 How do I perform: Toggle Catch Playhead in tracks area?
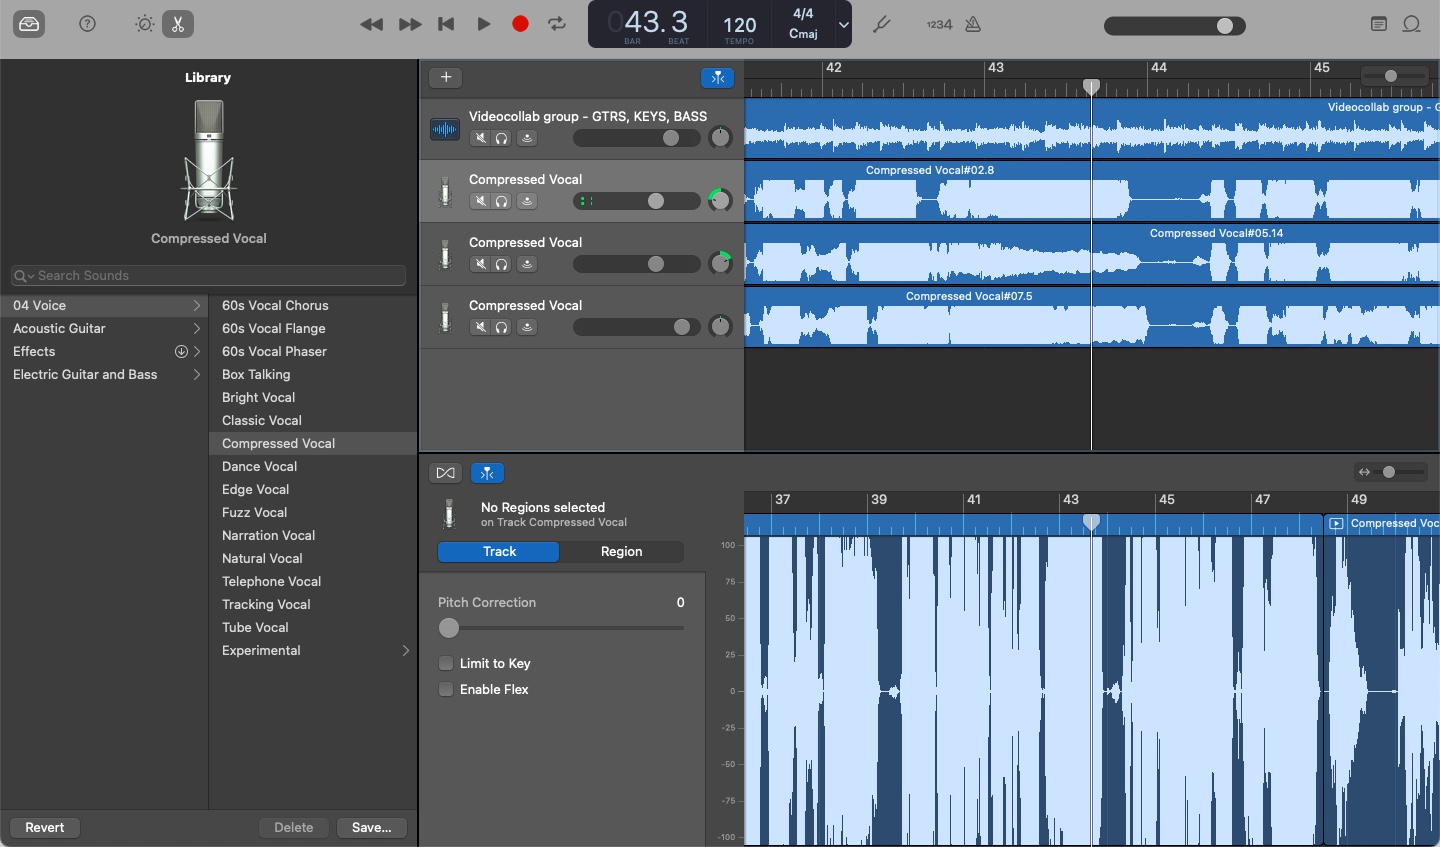point(717,77)
